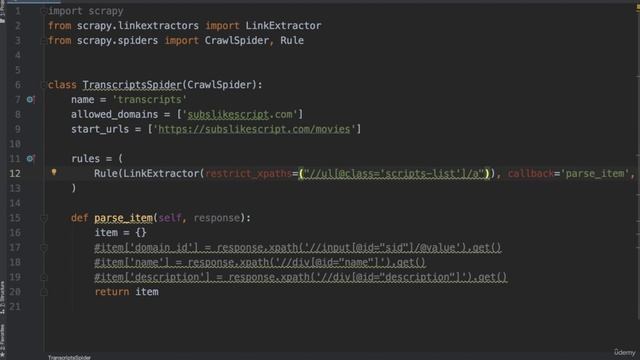The height and width of the screenshot is (360, 640).
Task: Click the commented item['name'] line 18
Action: click(x=260, y=262)
